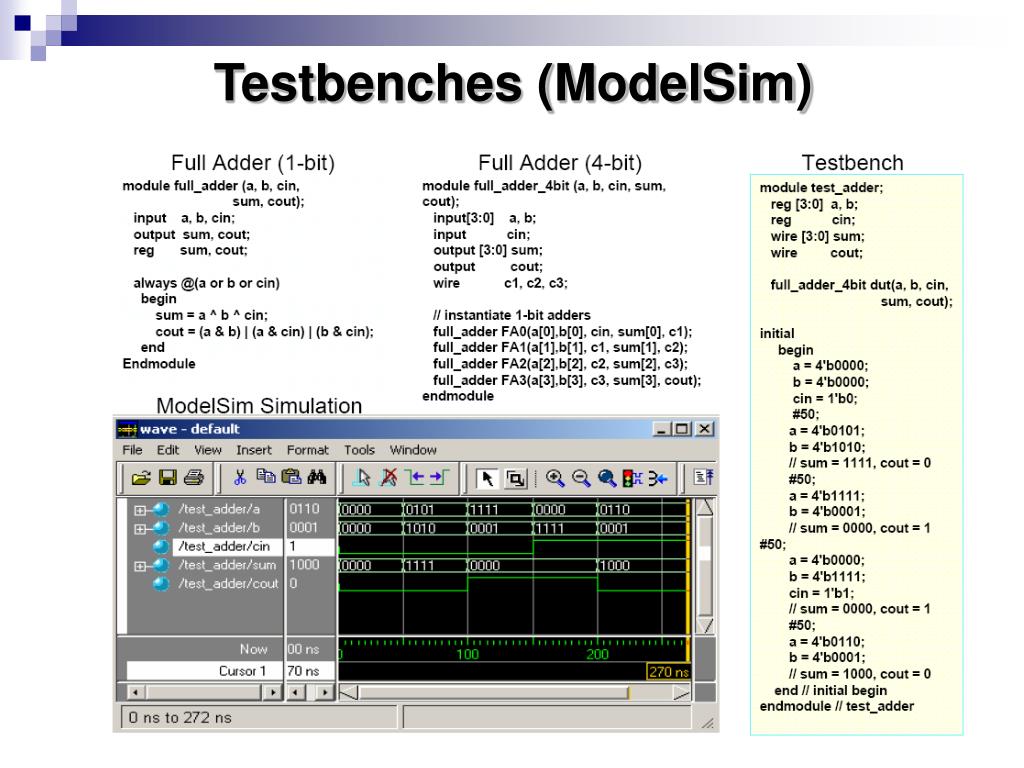
Task: Click the 100 mark on time ruler
Action: 468,654
